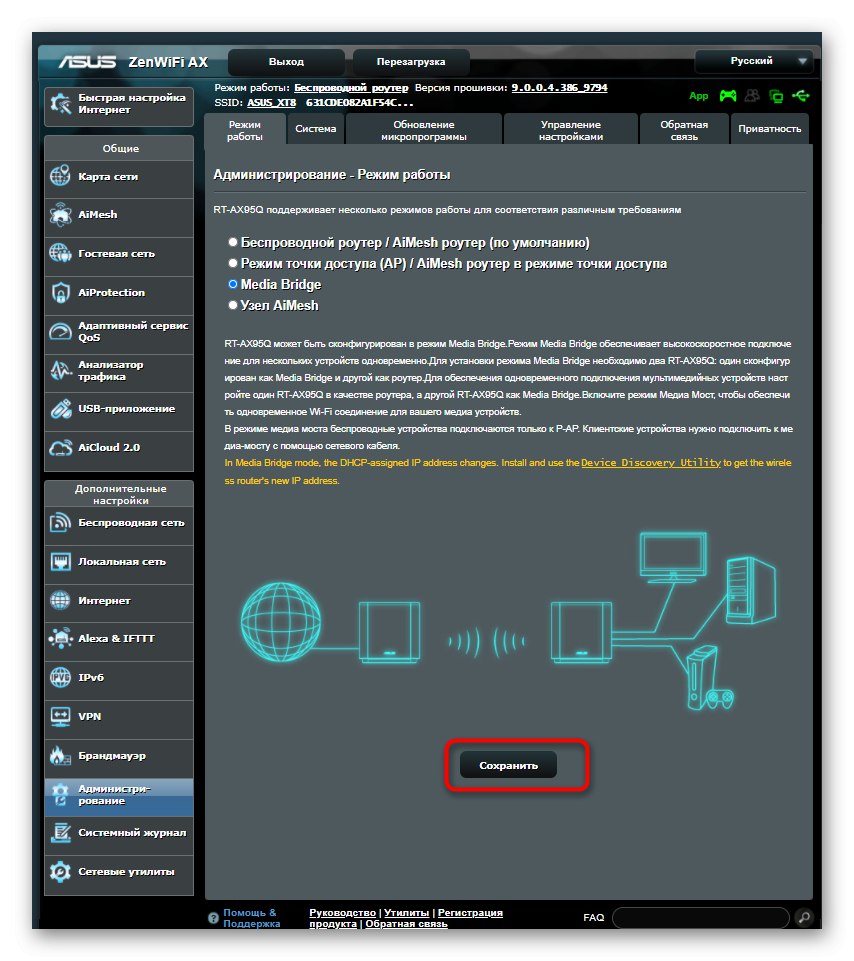The height and width of the screenshot is (961, 854).
Task: Open Брандмауэр menu label
Action: (x=112, y=756)
